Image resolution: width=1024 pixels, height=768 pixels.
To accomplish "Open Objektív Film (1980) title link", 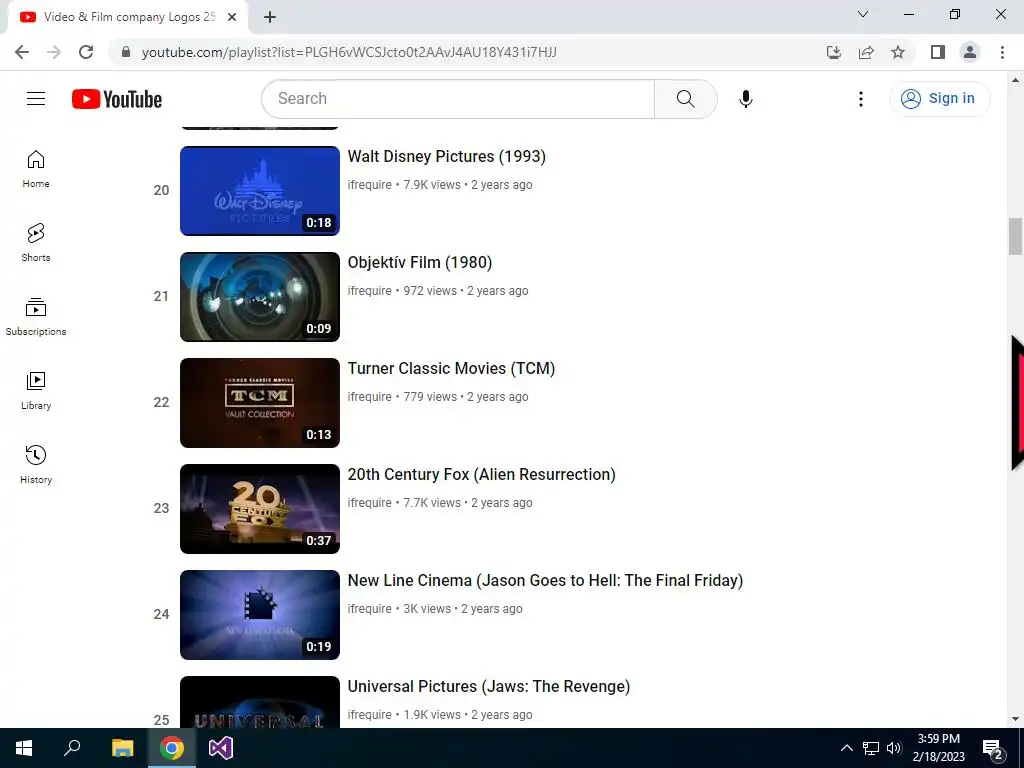I will [420, 263].
